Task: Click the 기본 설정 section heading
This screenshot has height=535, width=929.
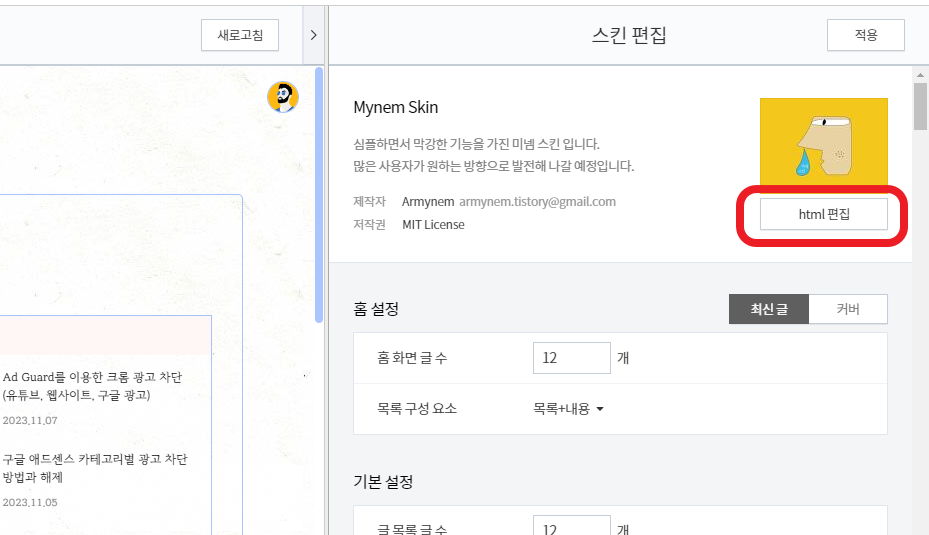Action: [383, 482]
